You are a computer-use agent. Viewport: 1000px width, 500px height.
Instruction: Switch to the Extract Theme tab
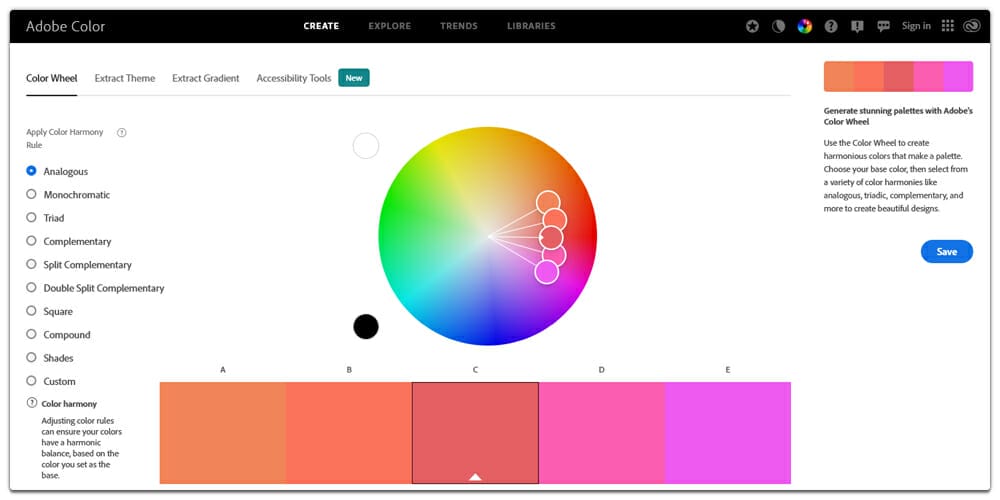[124, 78]
